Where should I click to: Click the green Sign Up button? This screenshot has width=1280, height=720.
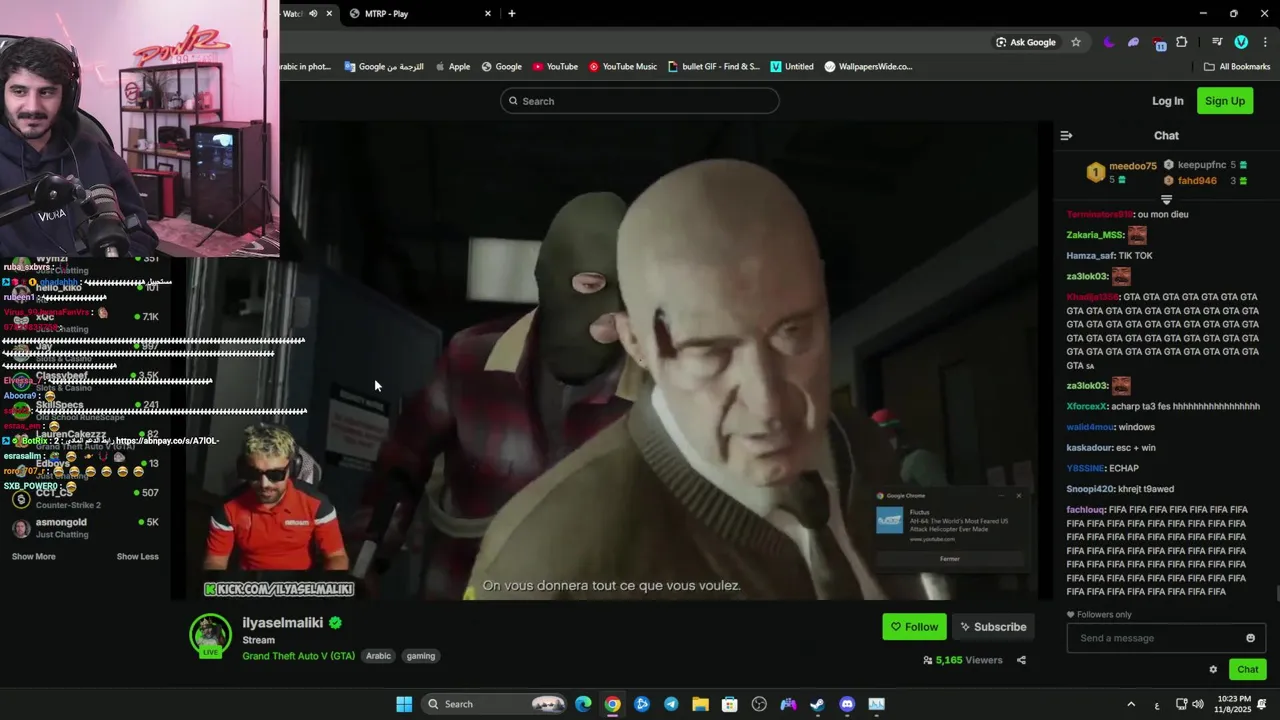click(x=1225, y=101)
